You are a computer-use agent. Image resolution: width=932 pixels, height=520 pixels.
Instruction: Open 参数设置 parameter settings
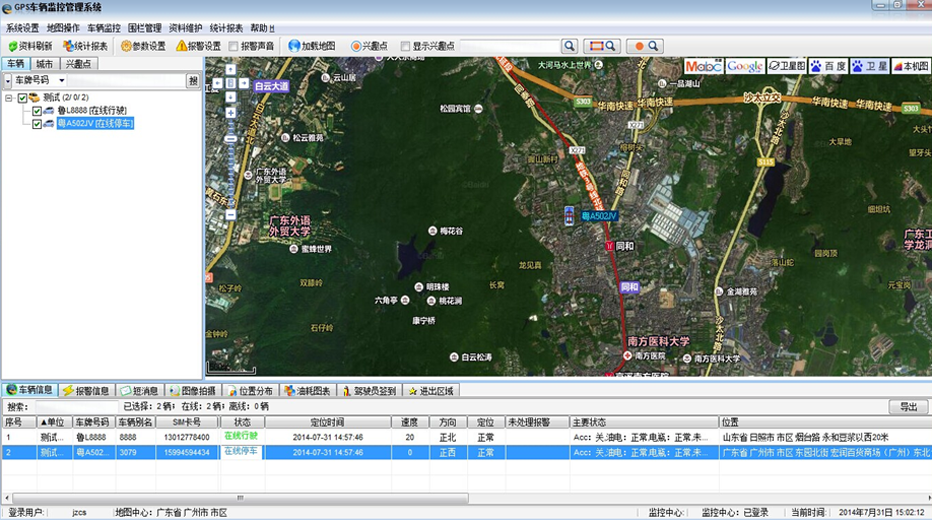coord(143,46)
